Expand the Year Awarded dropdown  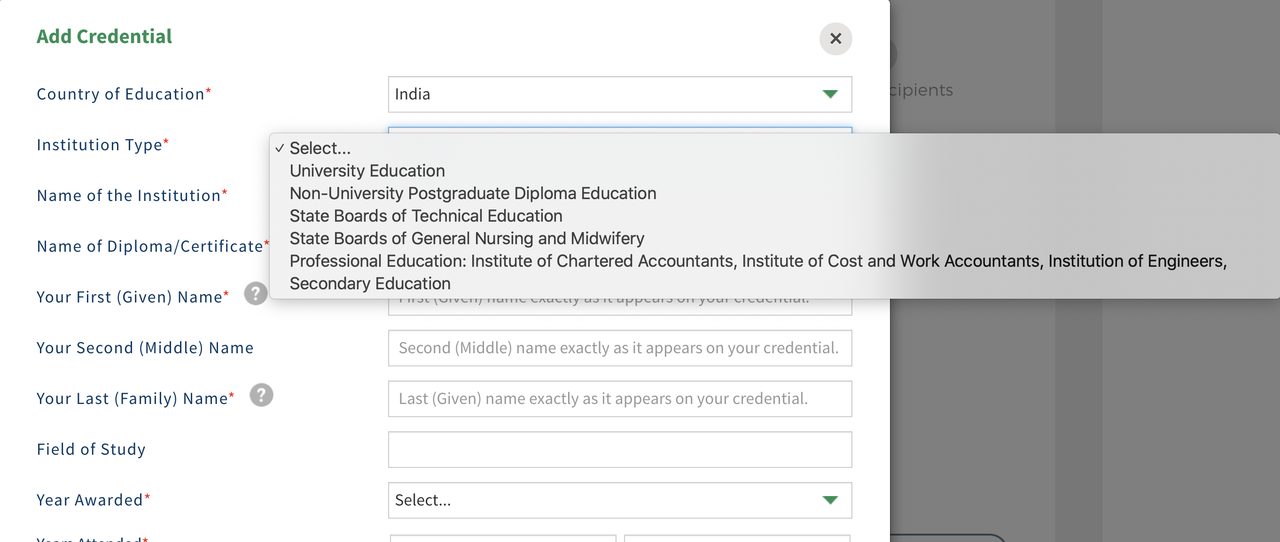click(x=829, y=500)
